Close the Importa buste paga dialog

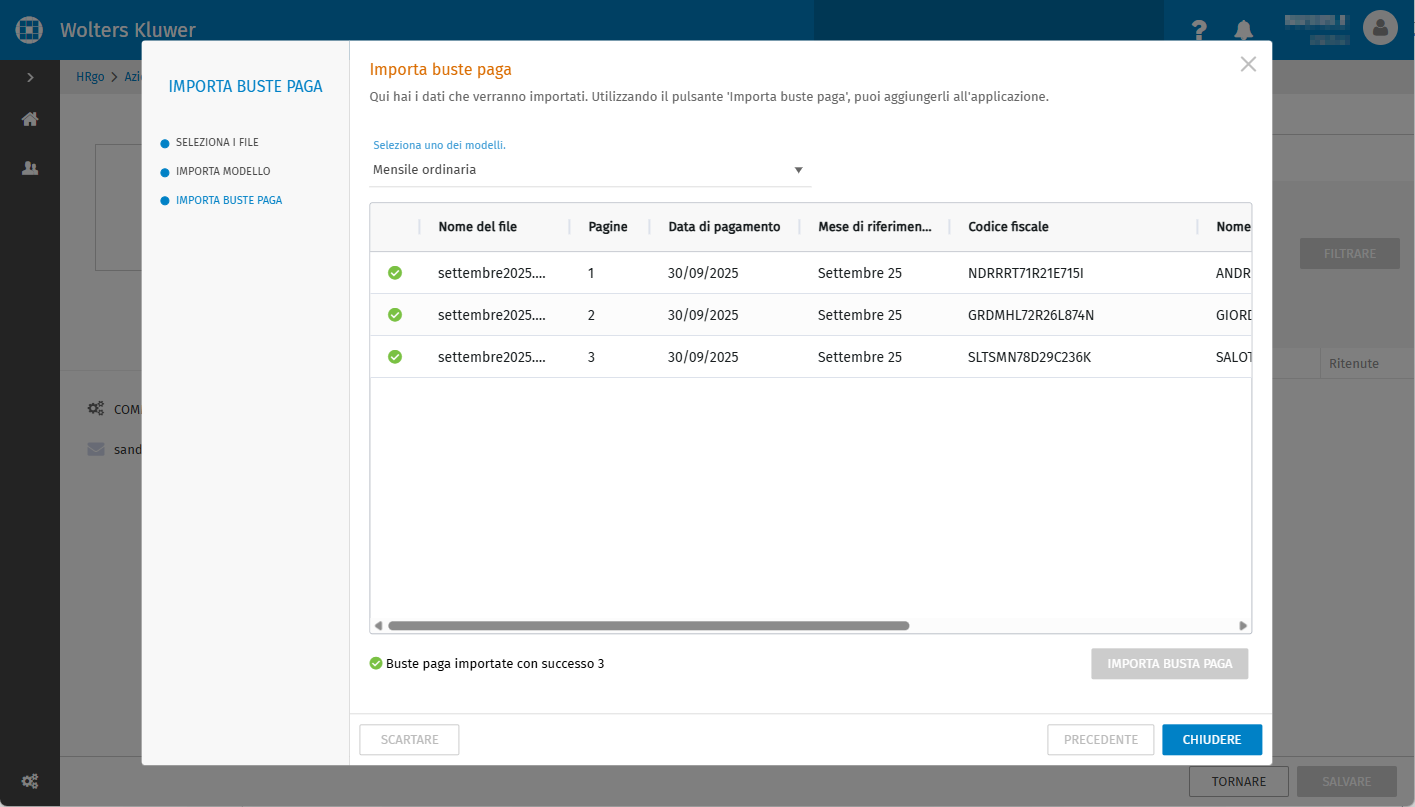[x=1248, y=64]
